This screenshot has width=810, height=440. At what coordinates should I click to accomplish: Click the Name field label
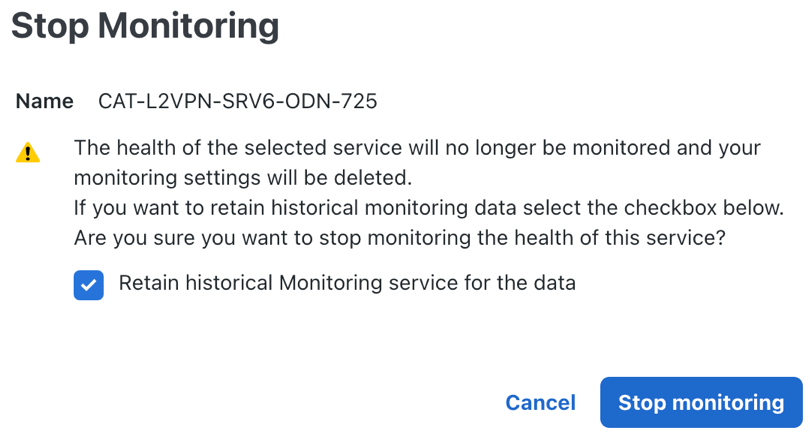coord(44,101)
